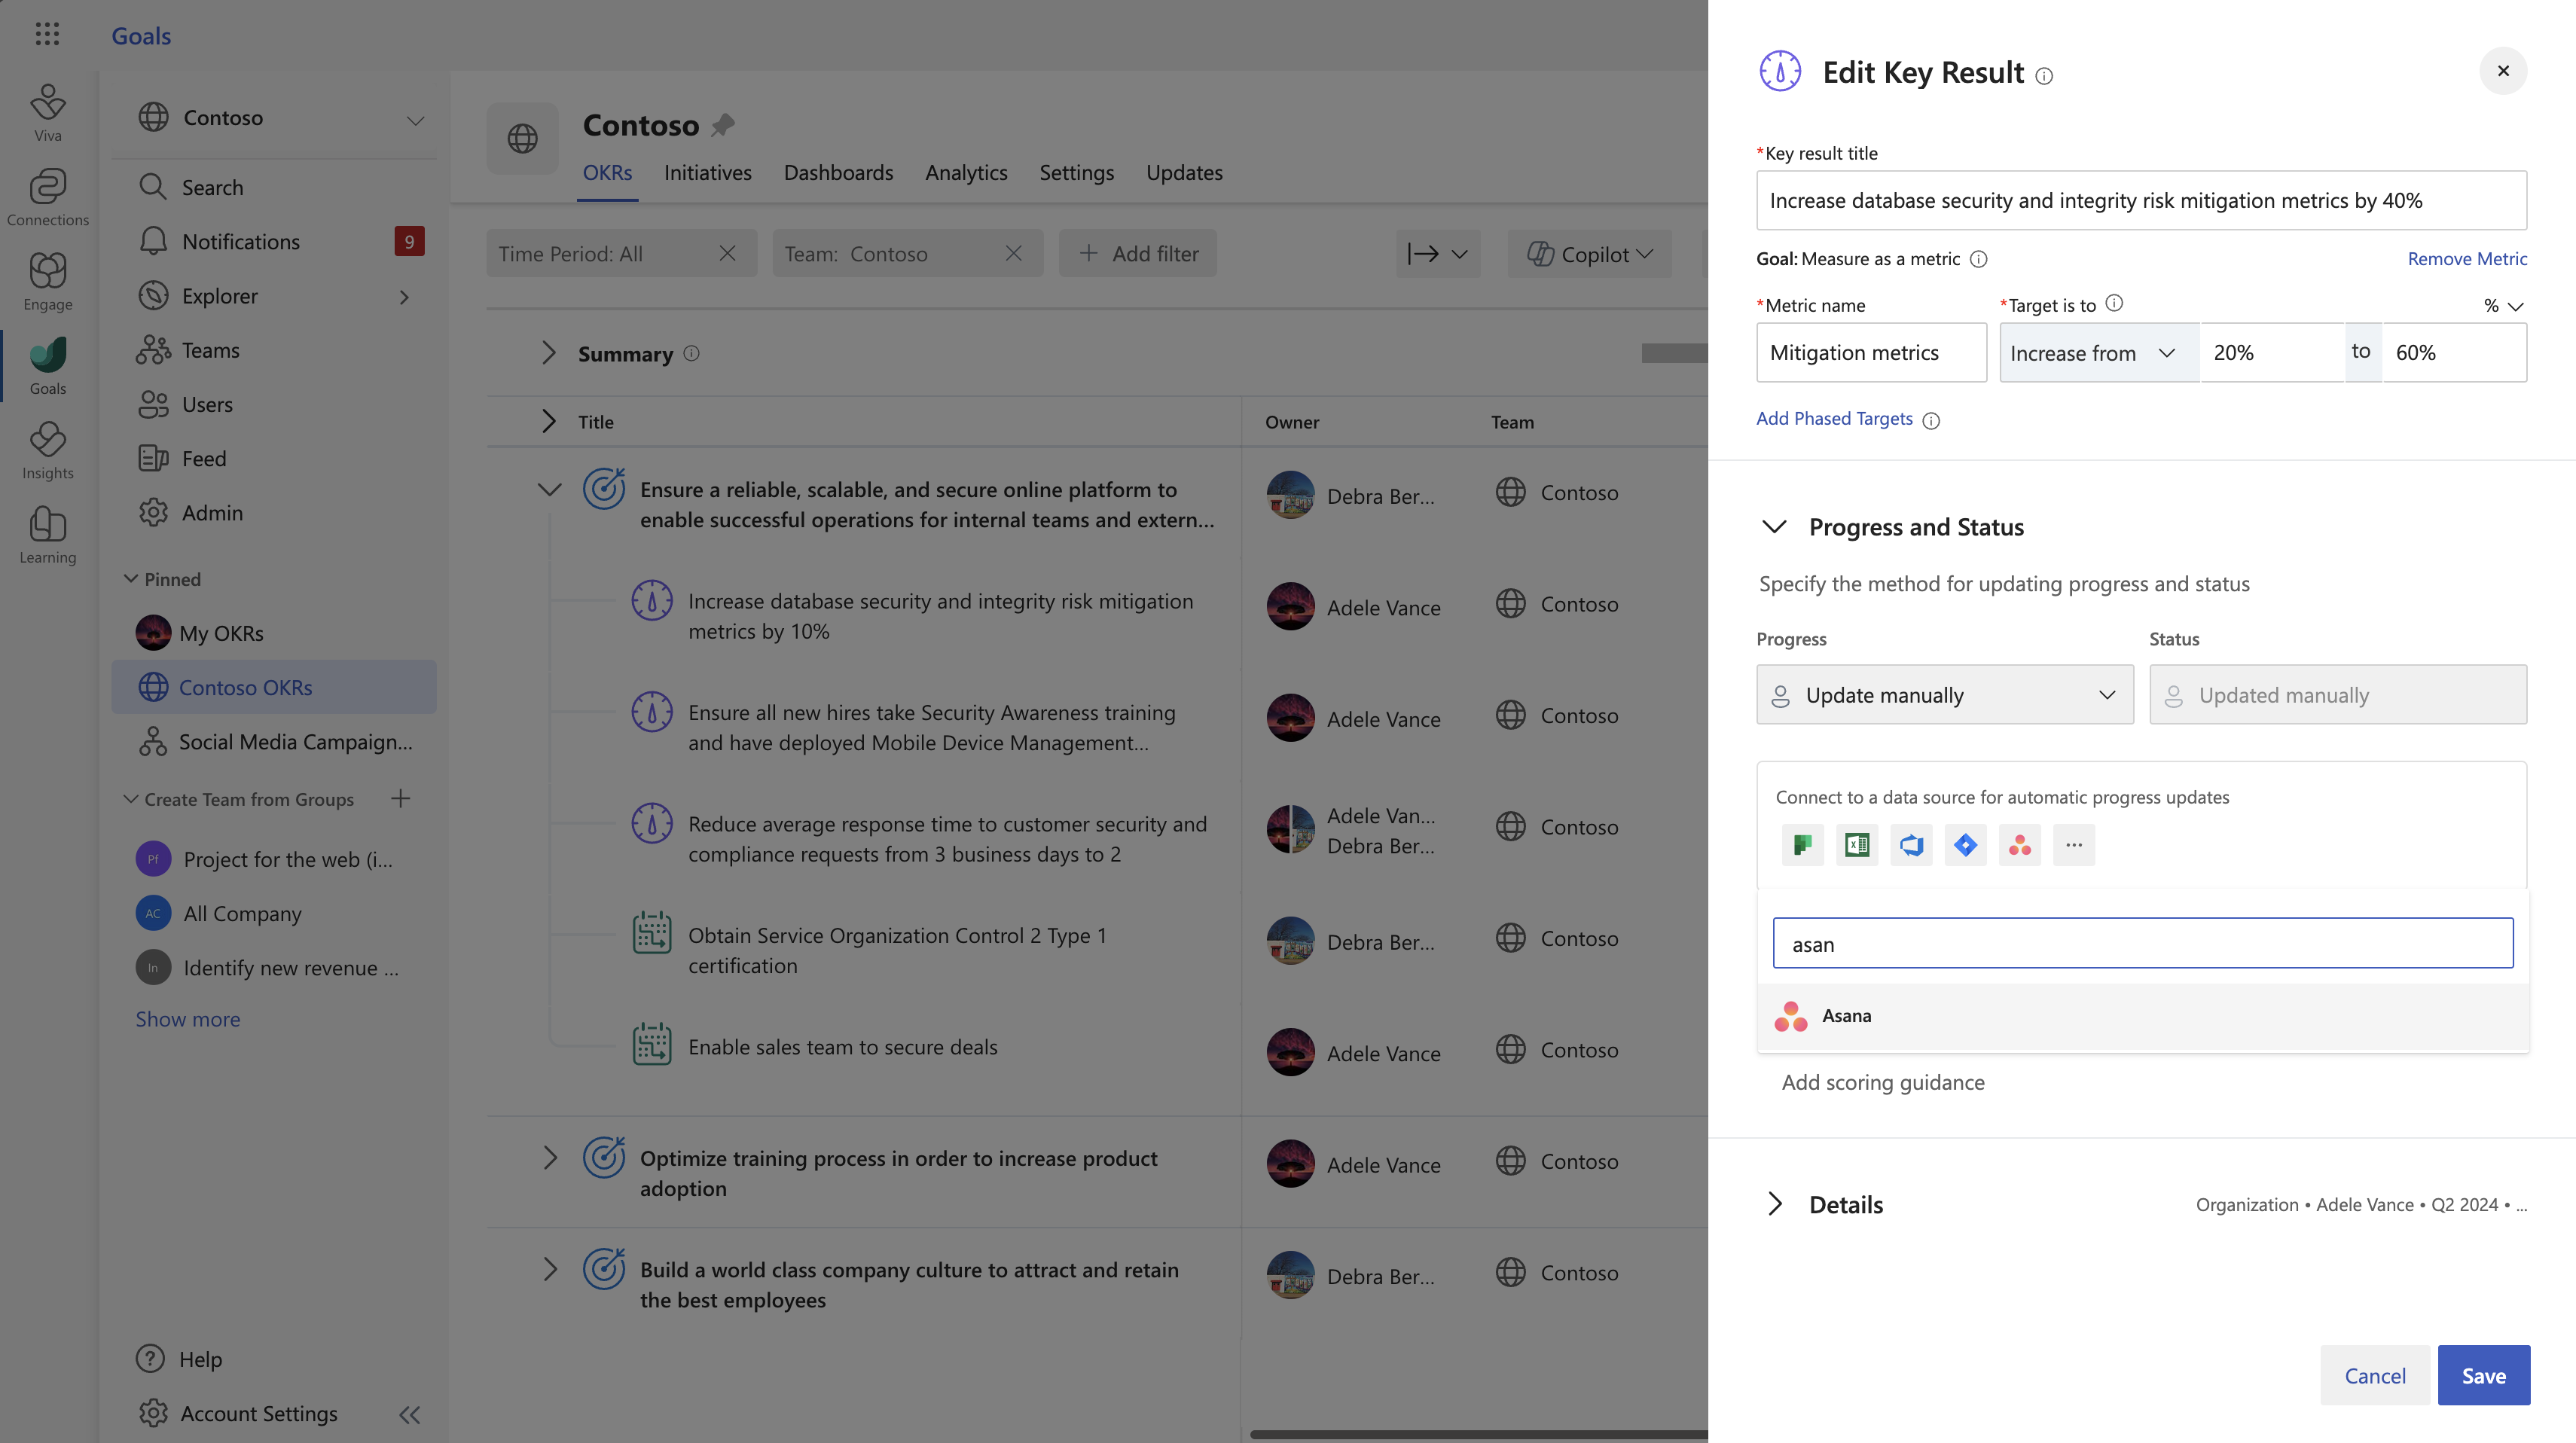Viewport: 2576px width, 1443px height.
Task: Choose the Excel data source icon
Action: pyautogui.click(x=1857, y=845)
